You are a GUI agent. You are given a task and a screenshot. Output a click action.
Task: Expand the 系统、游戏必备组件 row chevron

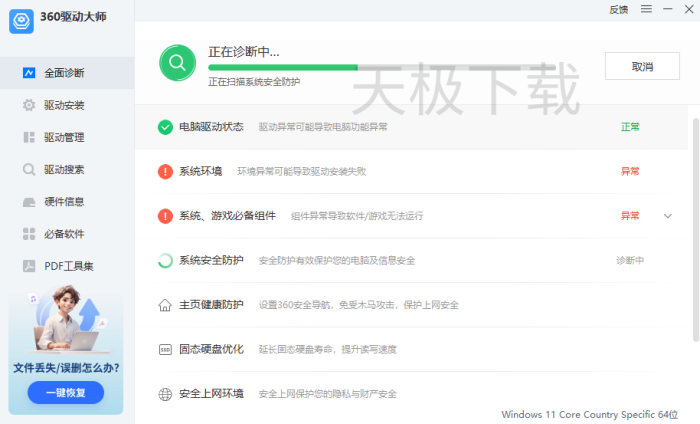tap(668, 216)
